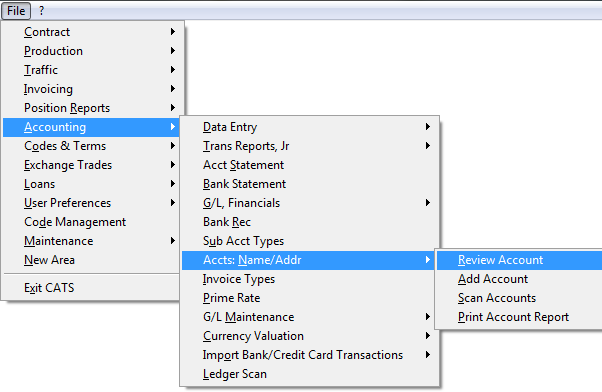Image resolution: width=602 pixels, height=392 pixels.
Task: Open G/L Maintenance submenu
Action: coord(309,317)
